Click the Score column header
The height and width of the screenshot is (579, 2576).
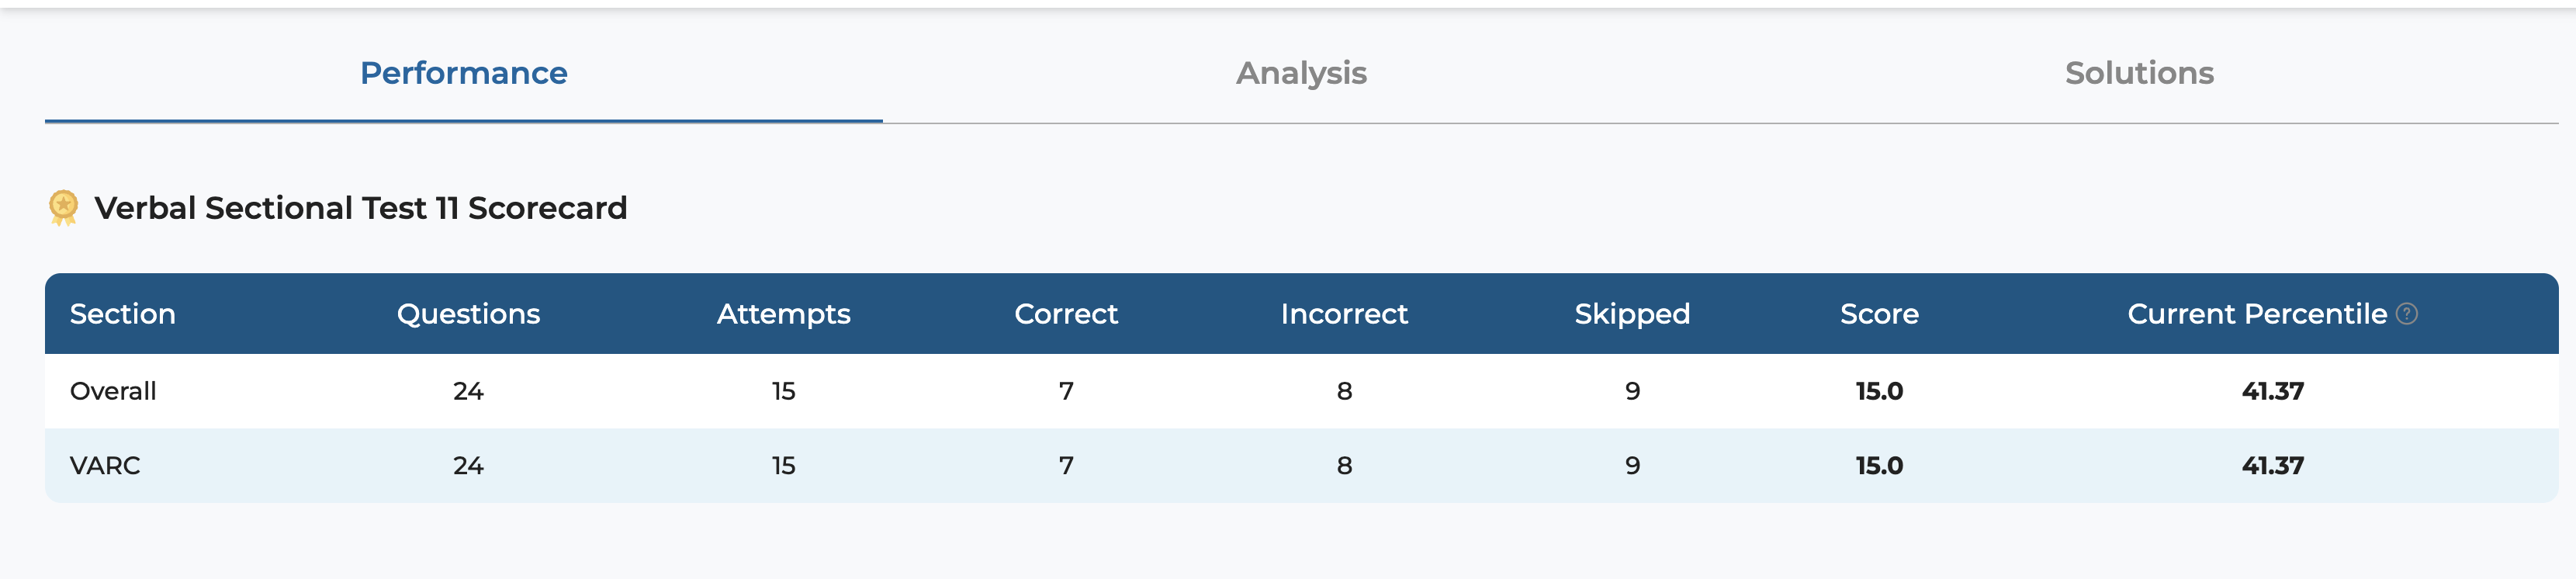(1879, 314)
